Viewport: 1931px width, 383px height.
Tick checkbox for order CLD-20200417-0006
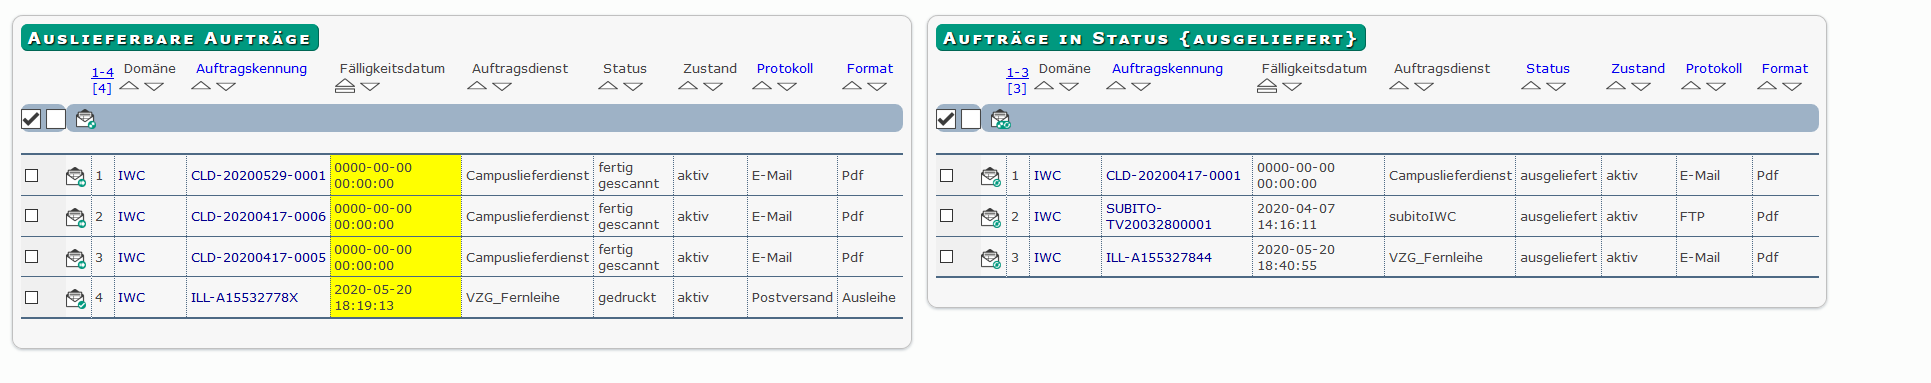tap(32, 216)
